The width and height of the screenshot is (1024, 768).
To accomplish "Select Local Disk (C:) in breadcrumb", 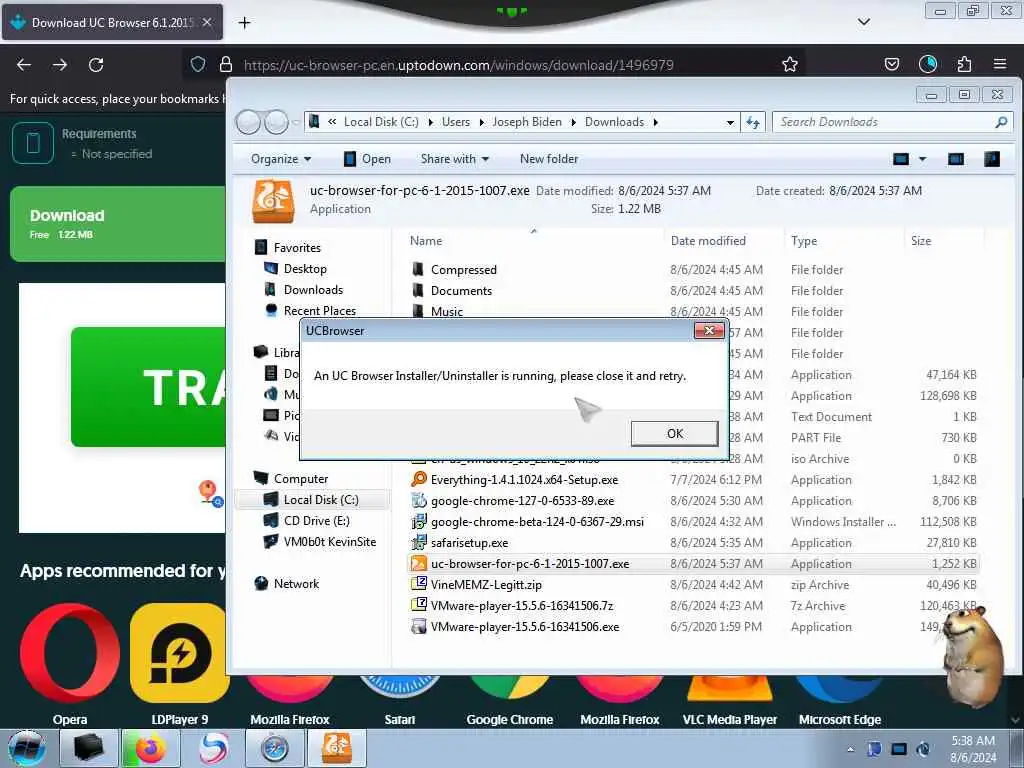I will 381,122.
